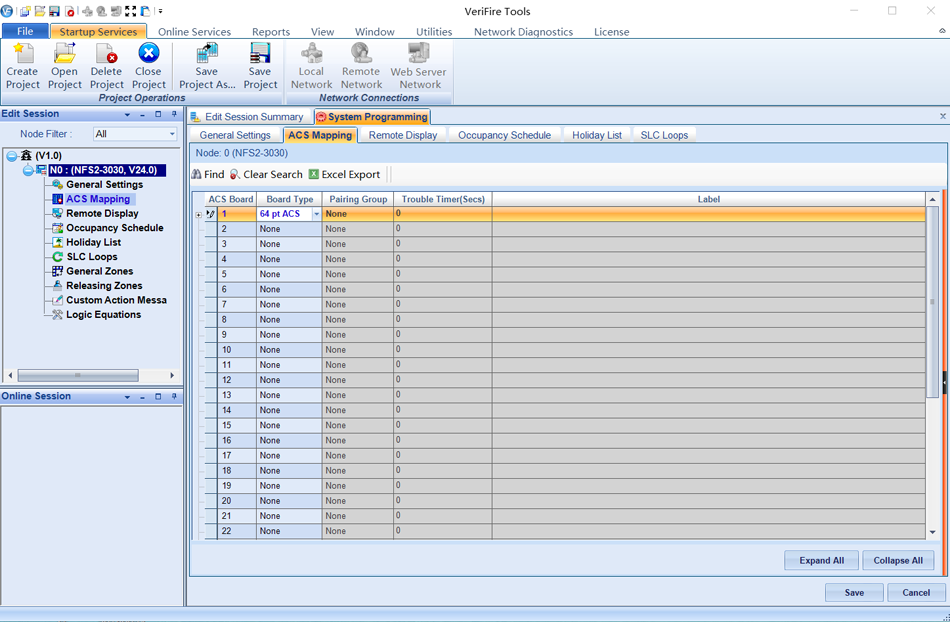Select Remote Display tree item
950x622 pixels.
click(102, 214)
